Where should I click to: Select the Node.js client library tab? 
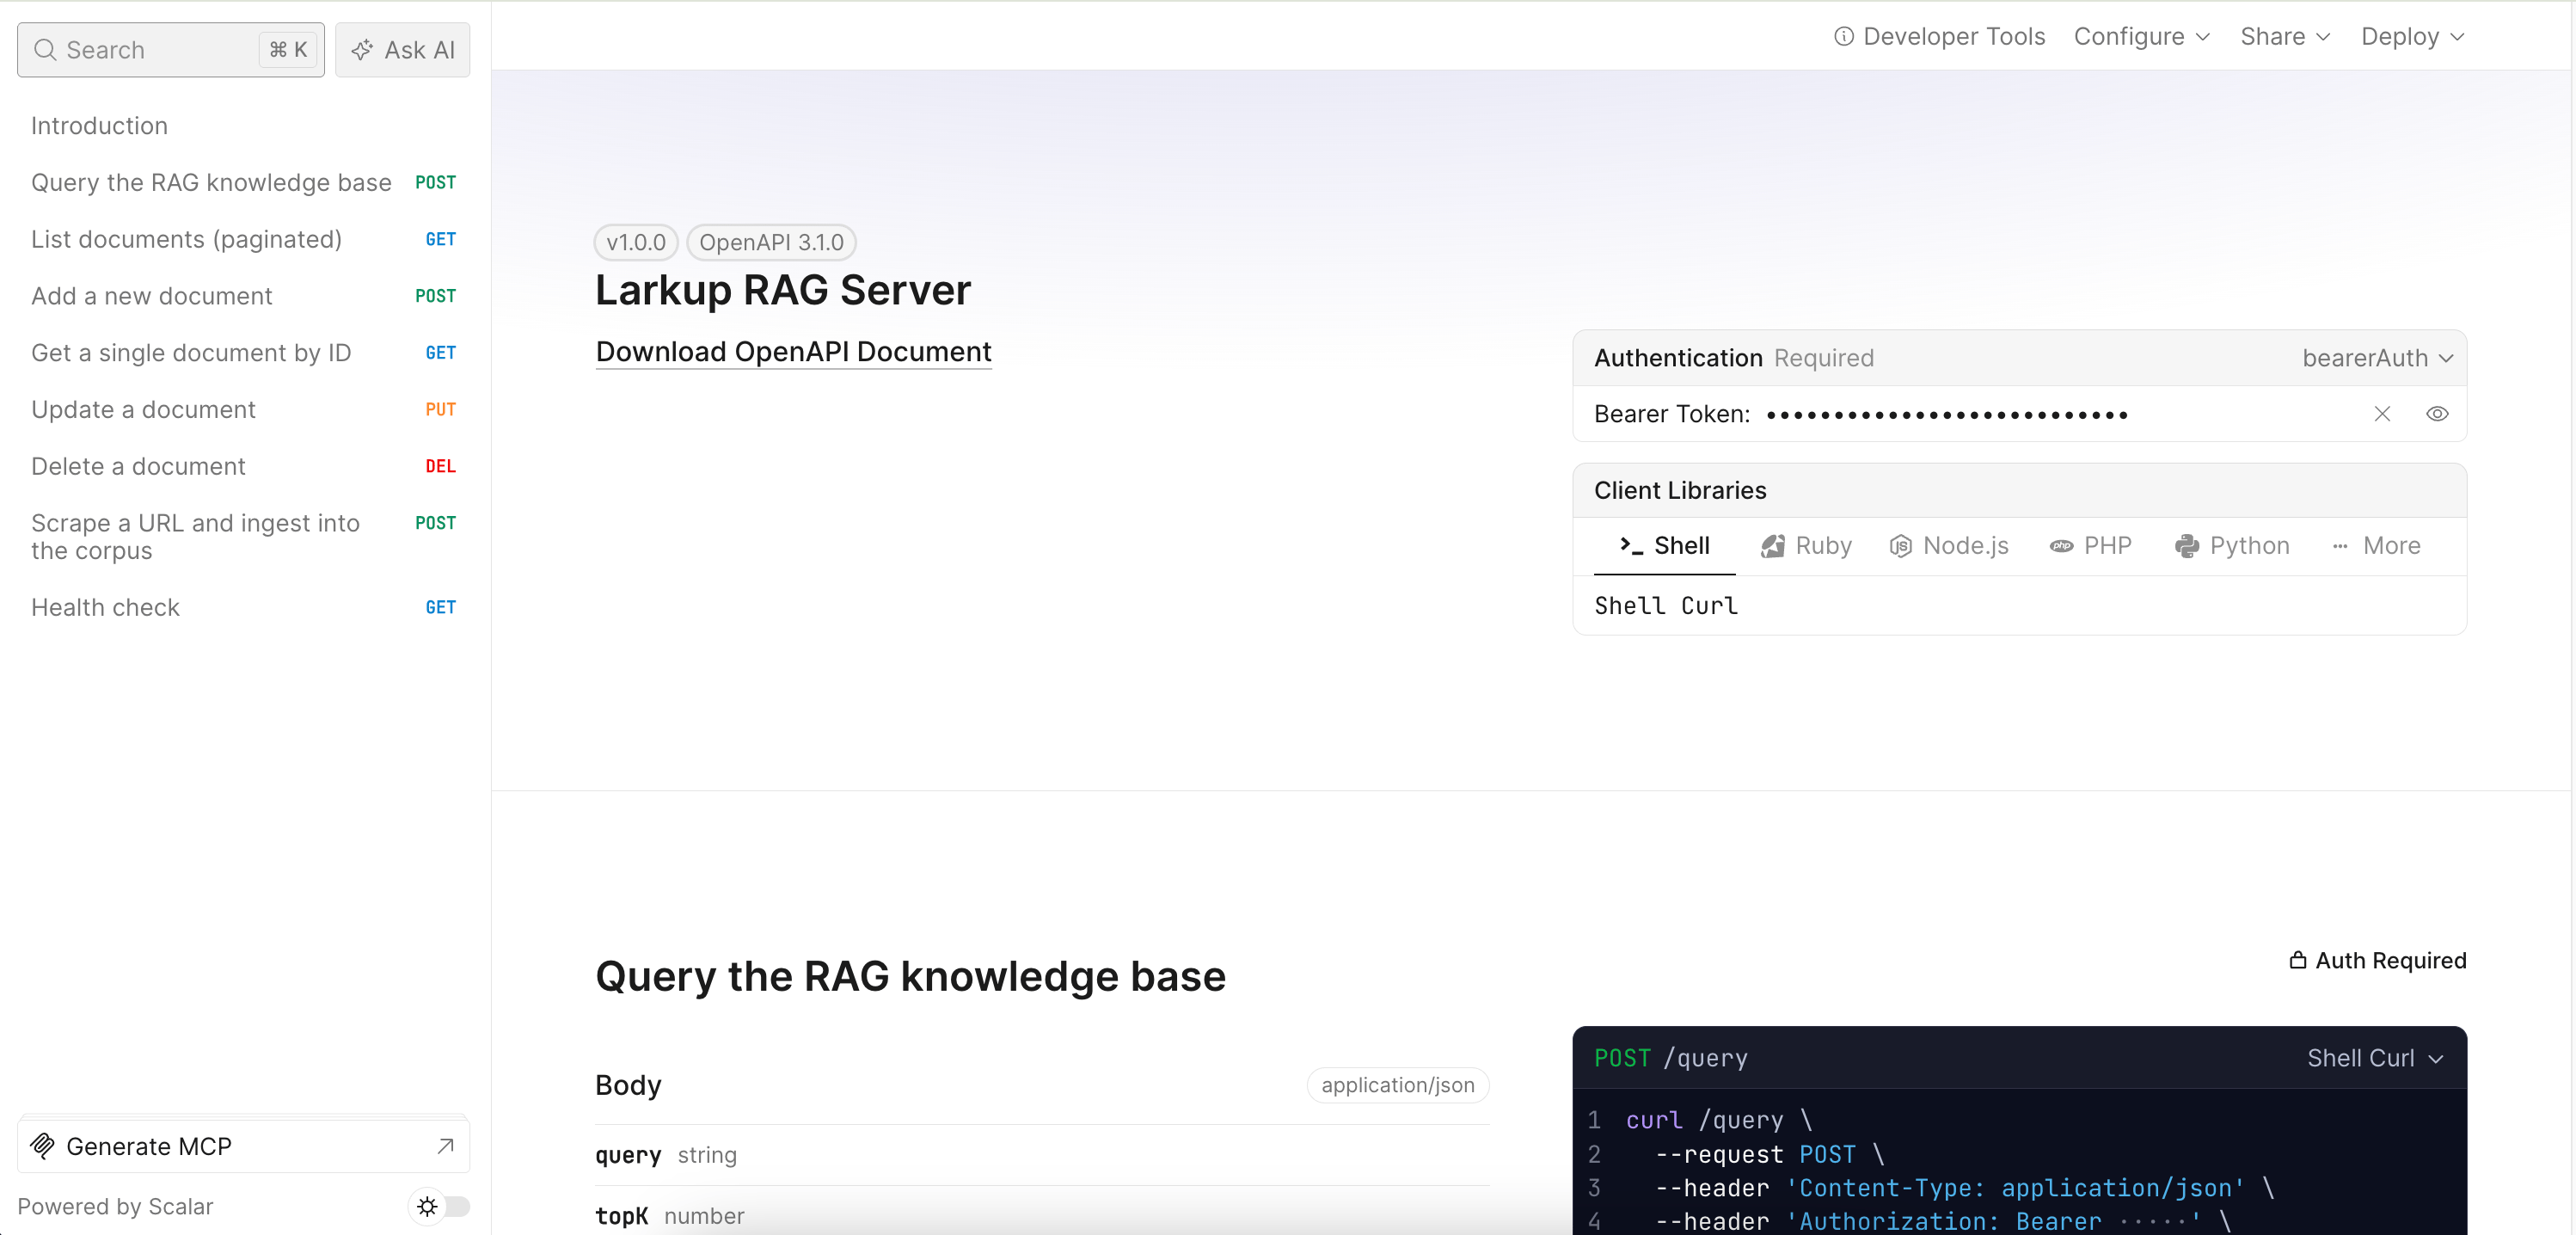1948,546
